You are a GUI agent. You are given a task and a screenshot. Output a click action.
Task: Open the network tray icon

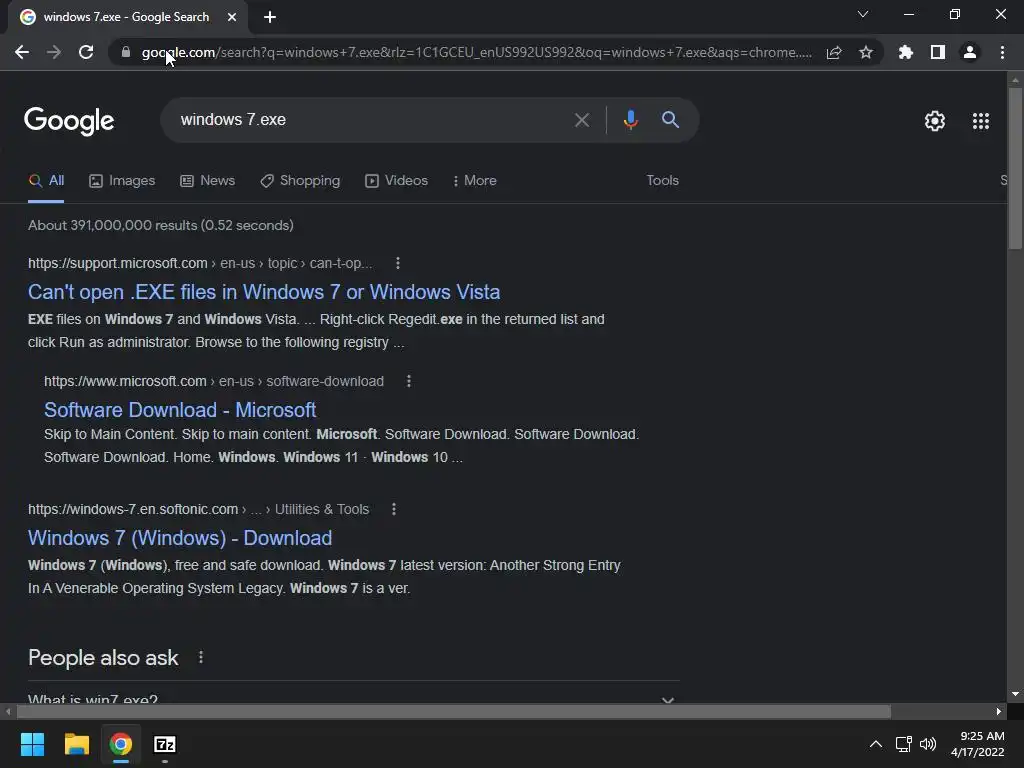click(x=903, y=744)
